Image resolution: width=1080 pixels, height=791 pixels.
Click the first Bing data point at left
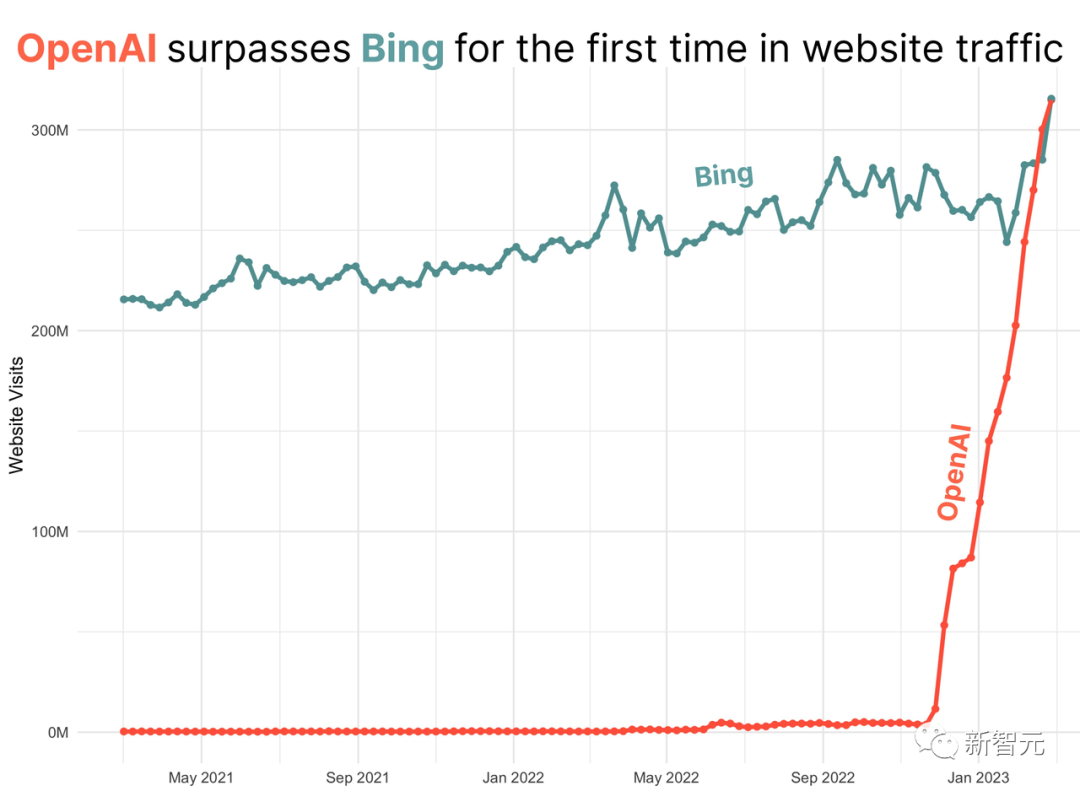tap(124, 299)
